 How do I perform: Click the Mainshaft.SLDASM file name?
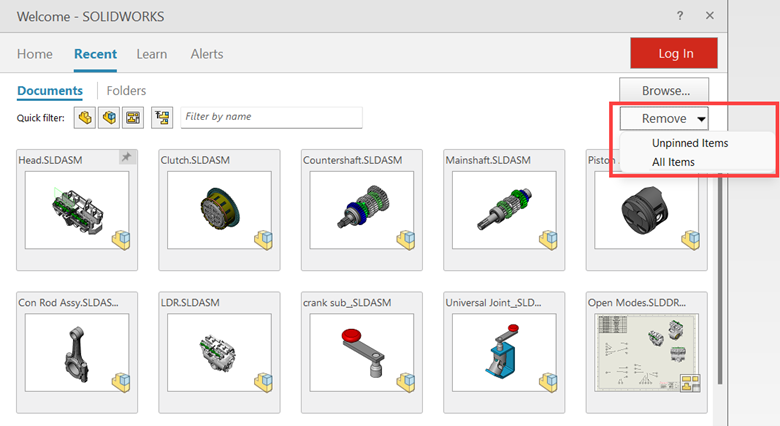click(x=488, y=160)
